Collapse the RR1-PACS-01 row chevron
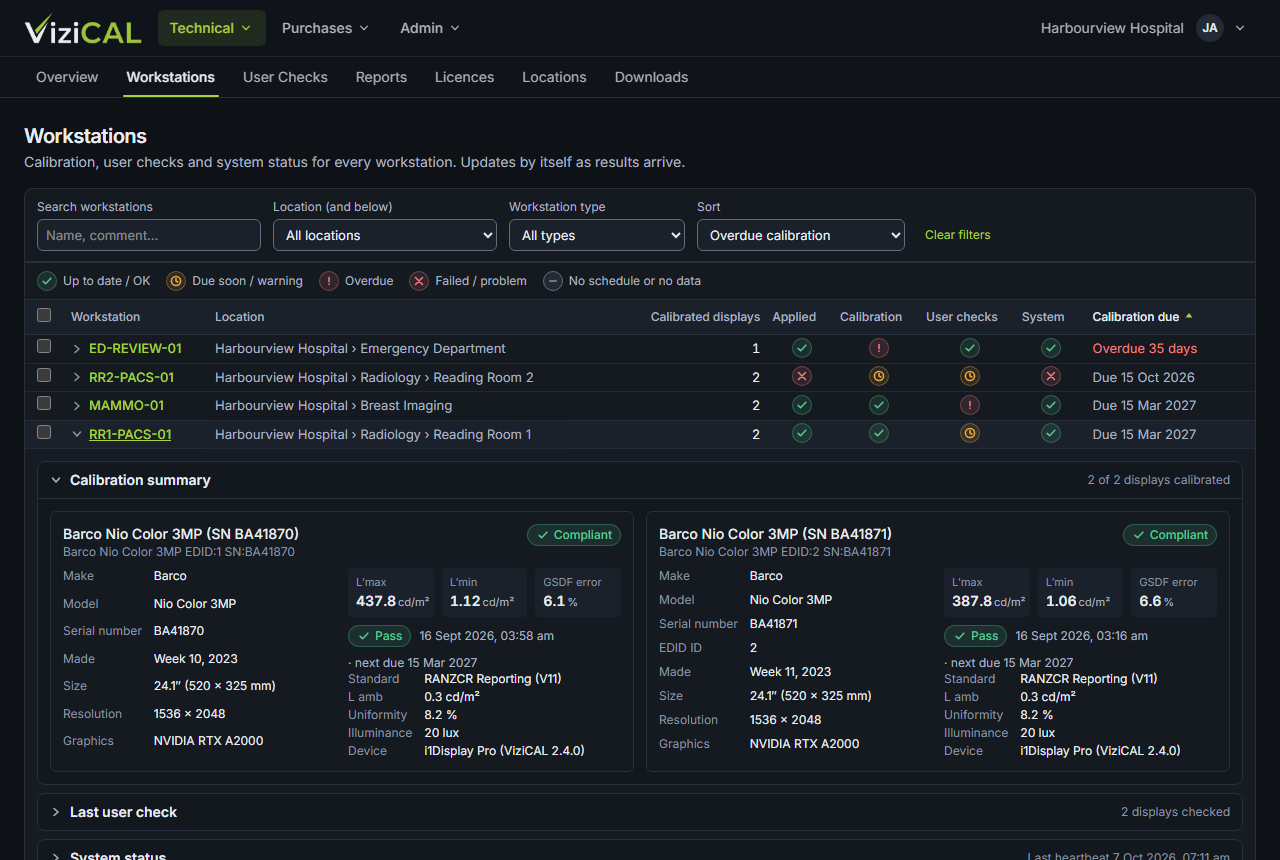Screen dimensions: 1280x860 tap(77, 434)
